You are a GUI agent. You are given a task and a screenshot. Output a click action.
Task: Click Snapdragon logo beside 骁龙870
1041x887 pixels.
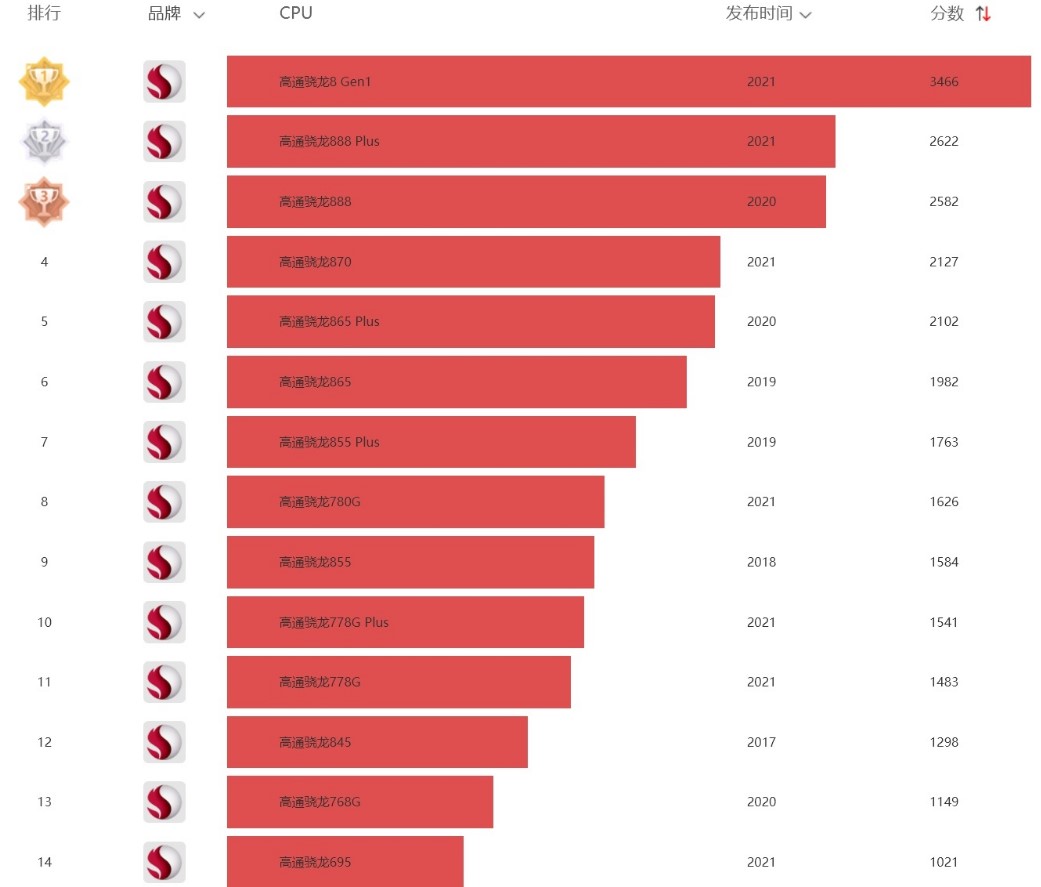[x=164, y=262]
